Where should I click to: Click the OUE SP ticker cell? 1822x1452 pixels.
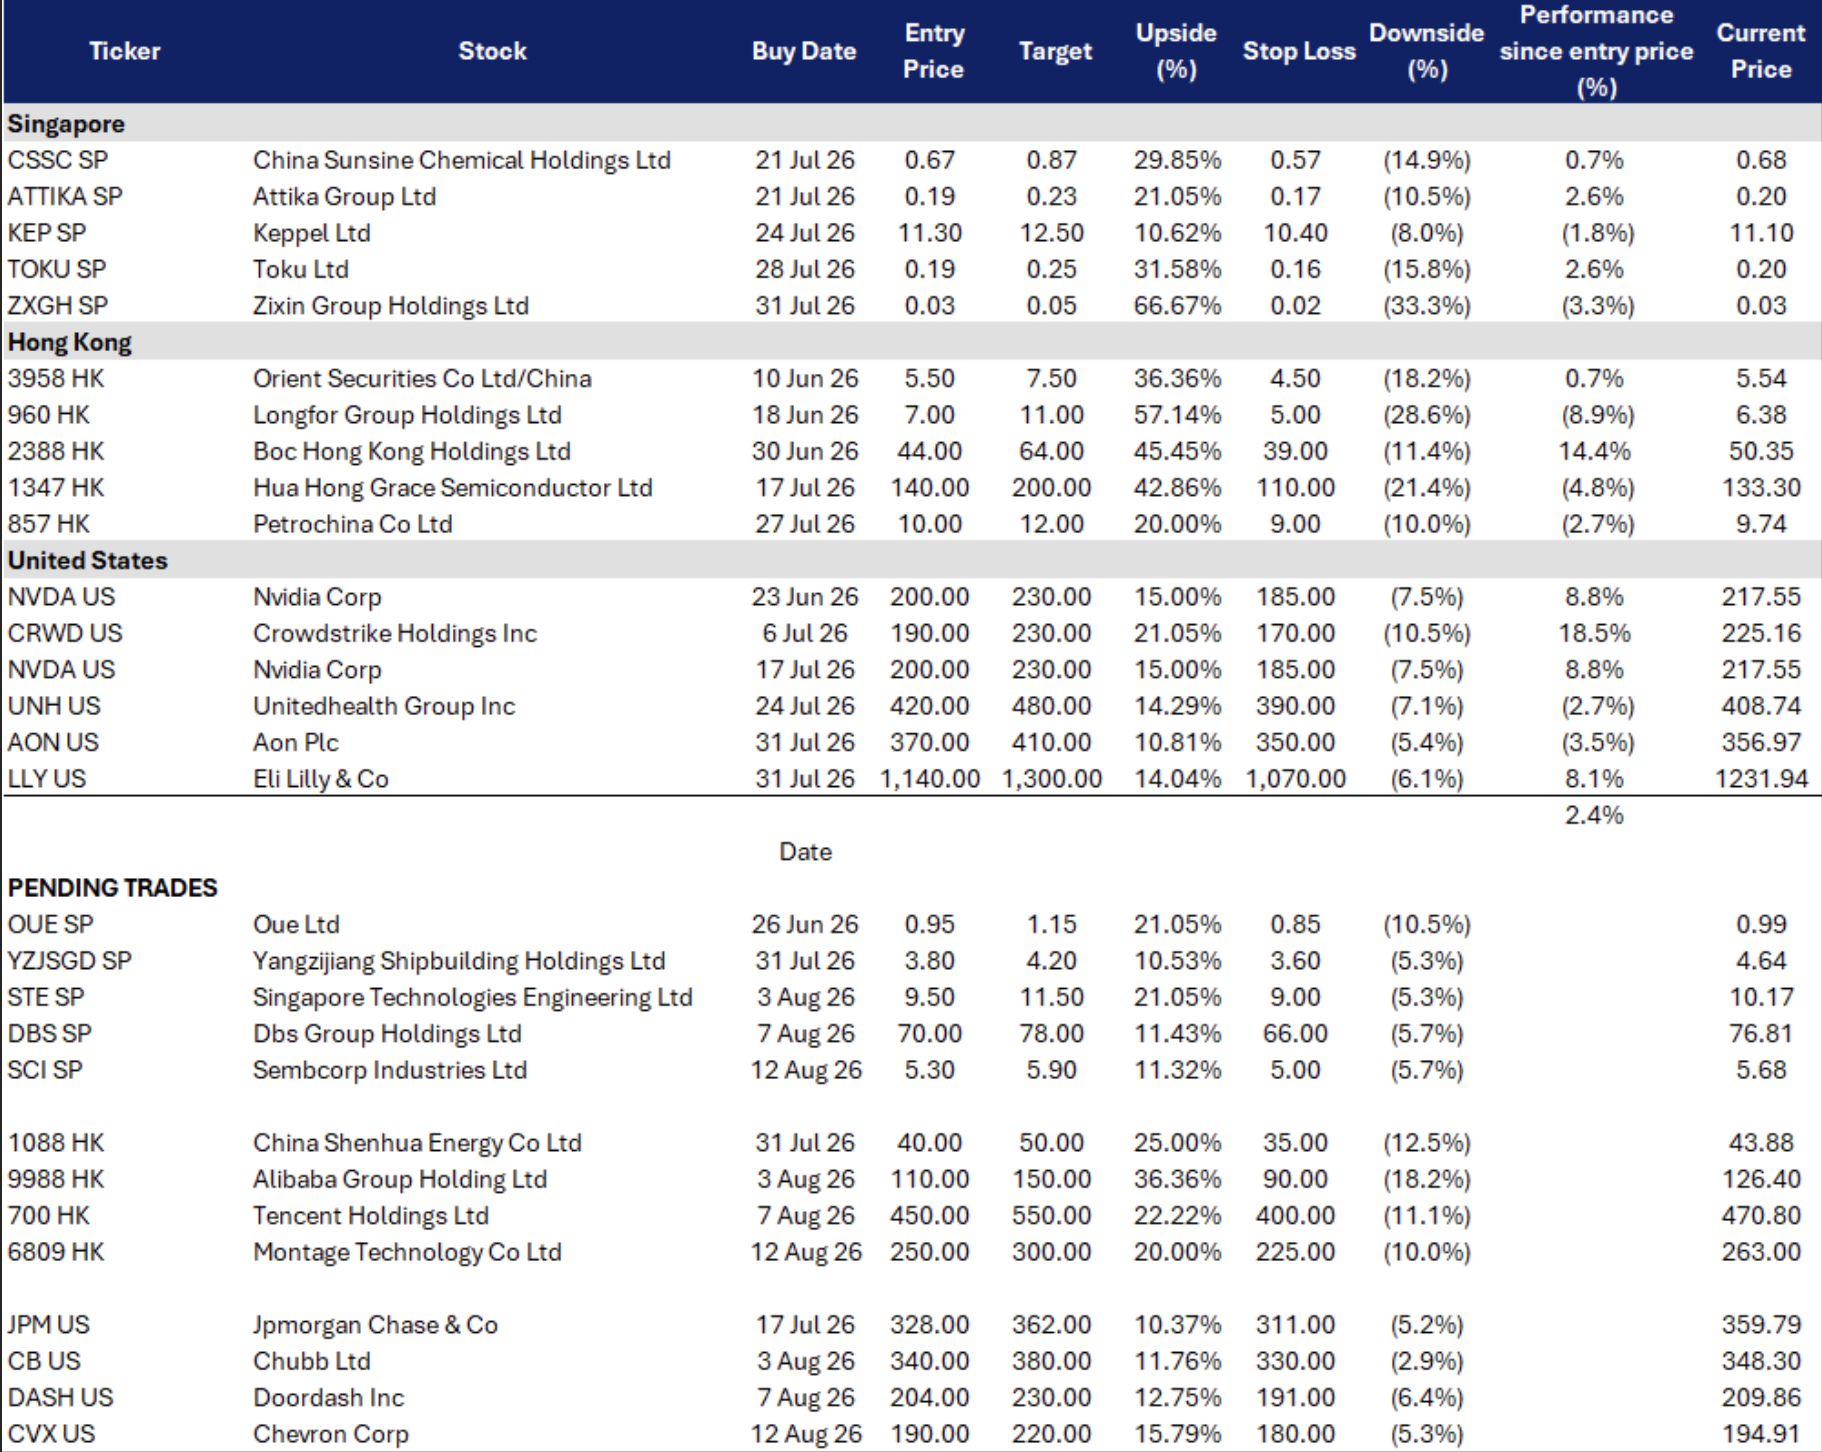[x=51, y=924]
